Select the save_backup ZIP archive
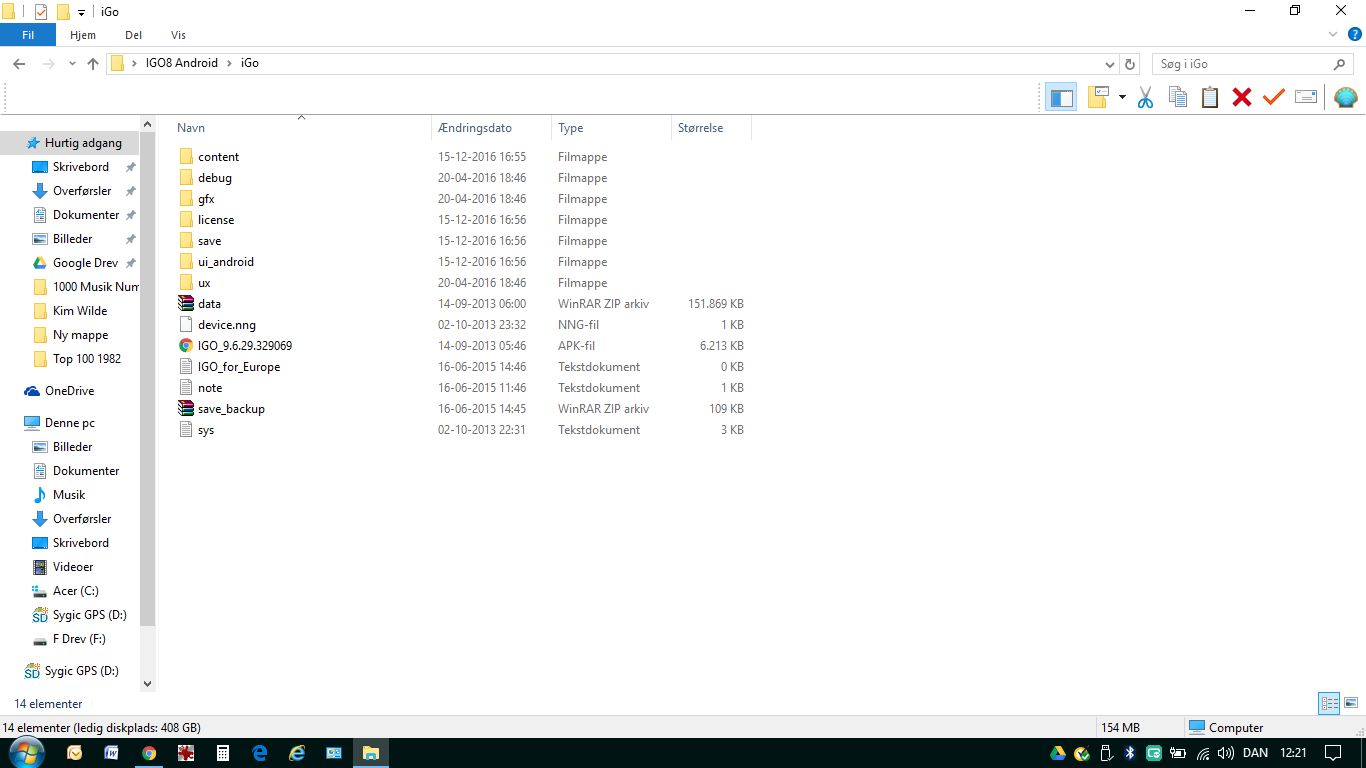This screenshot has height=768, width=1366. [x=231, y=409]
